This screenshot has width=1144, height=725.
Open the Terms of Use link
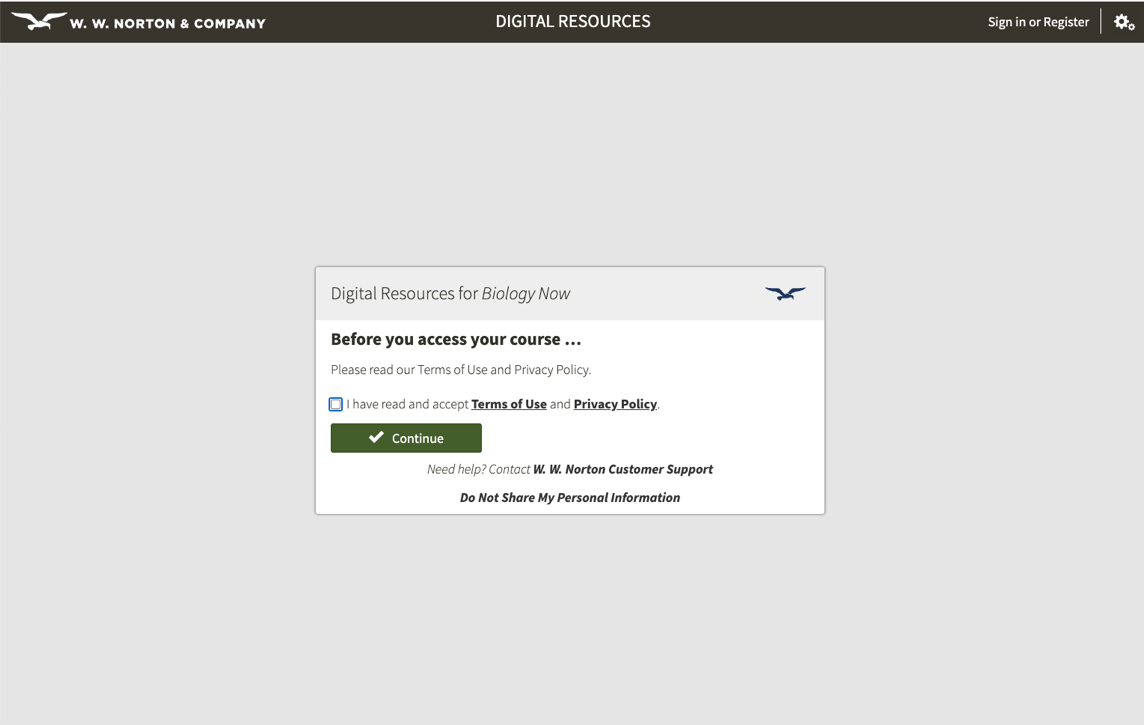coord(509,404)
